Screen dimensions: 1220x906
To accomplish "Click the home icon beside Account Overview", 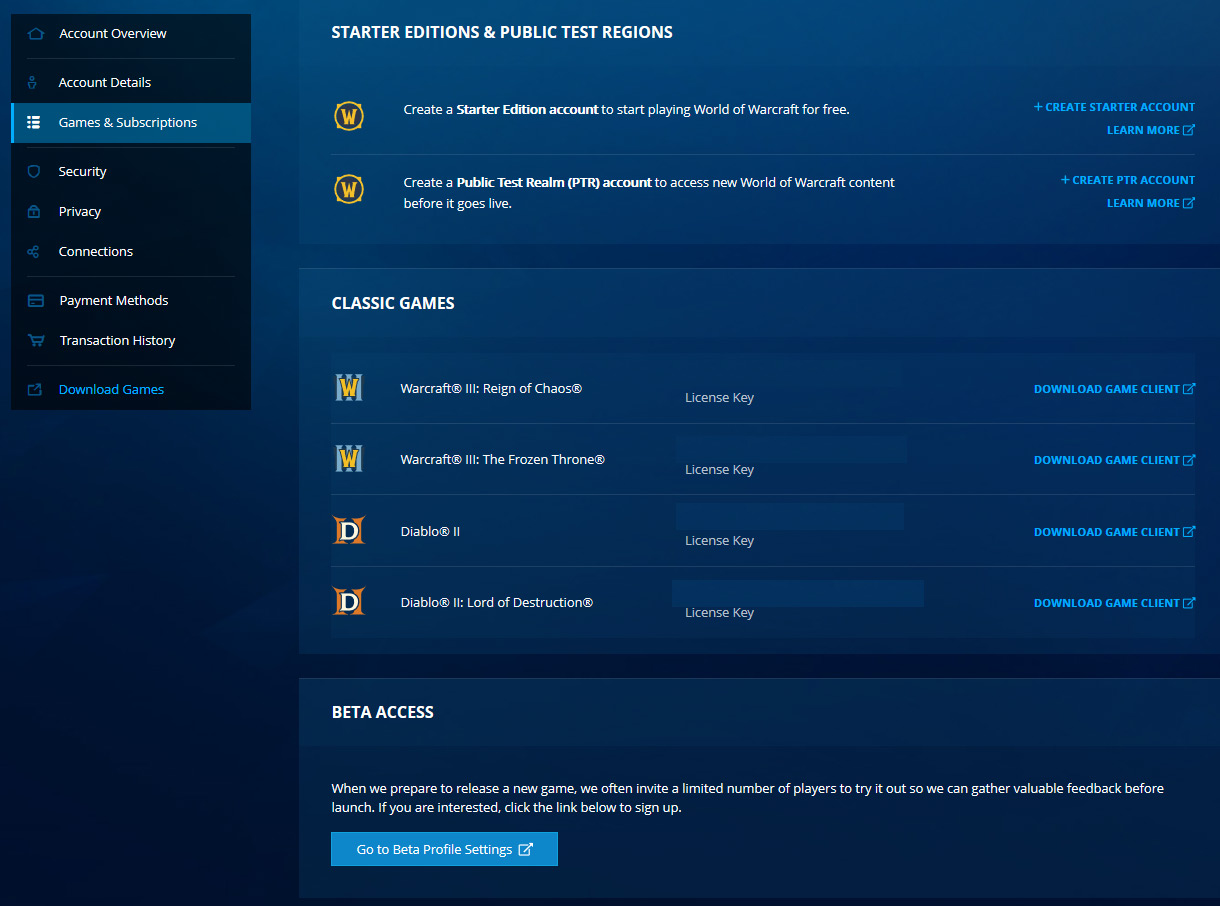I will pyautogui.click(x=36, y=34).
